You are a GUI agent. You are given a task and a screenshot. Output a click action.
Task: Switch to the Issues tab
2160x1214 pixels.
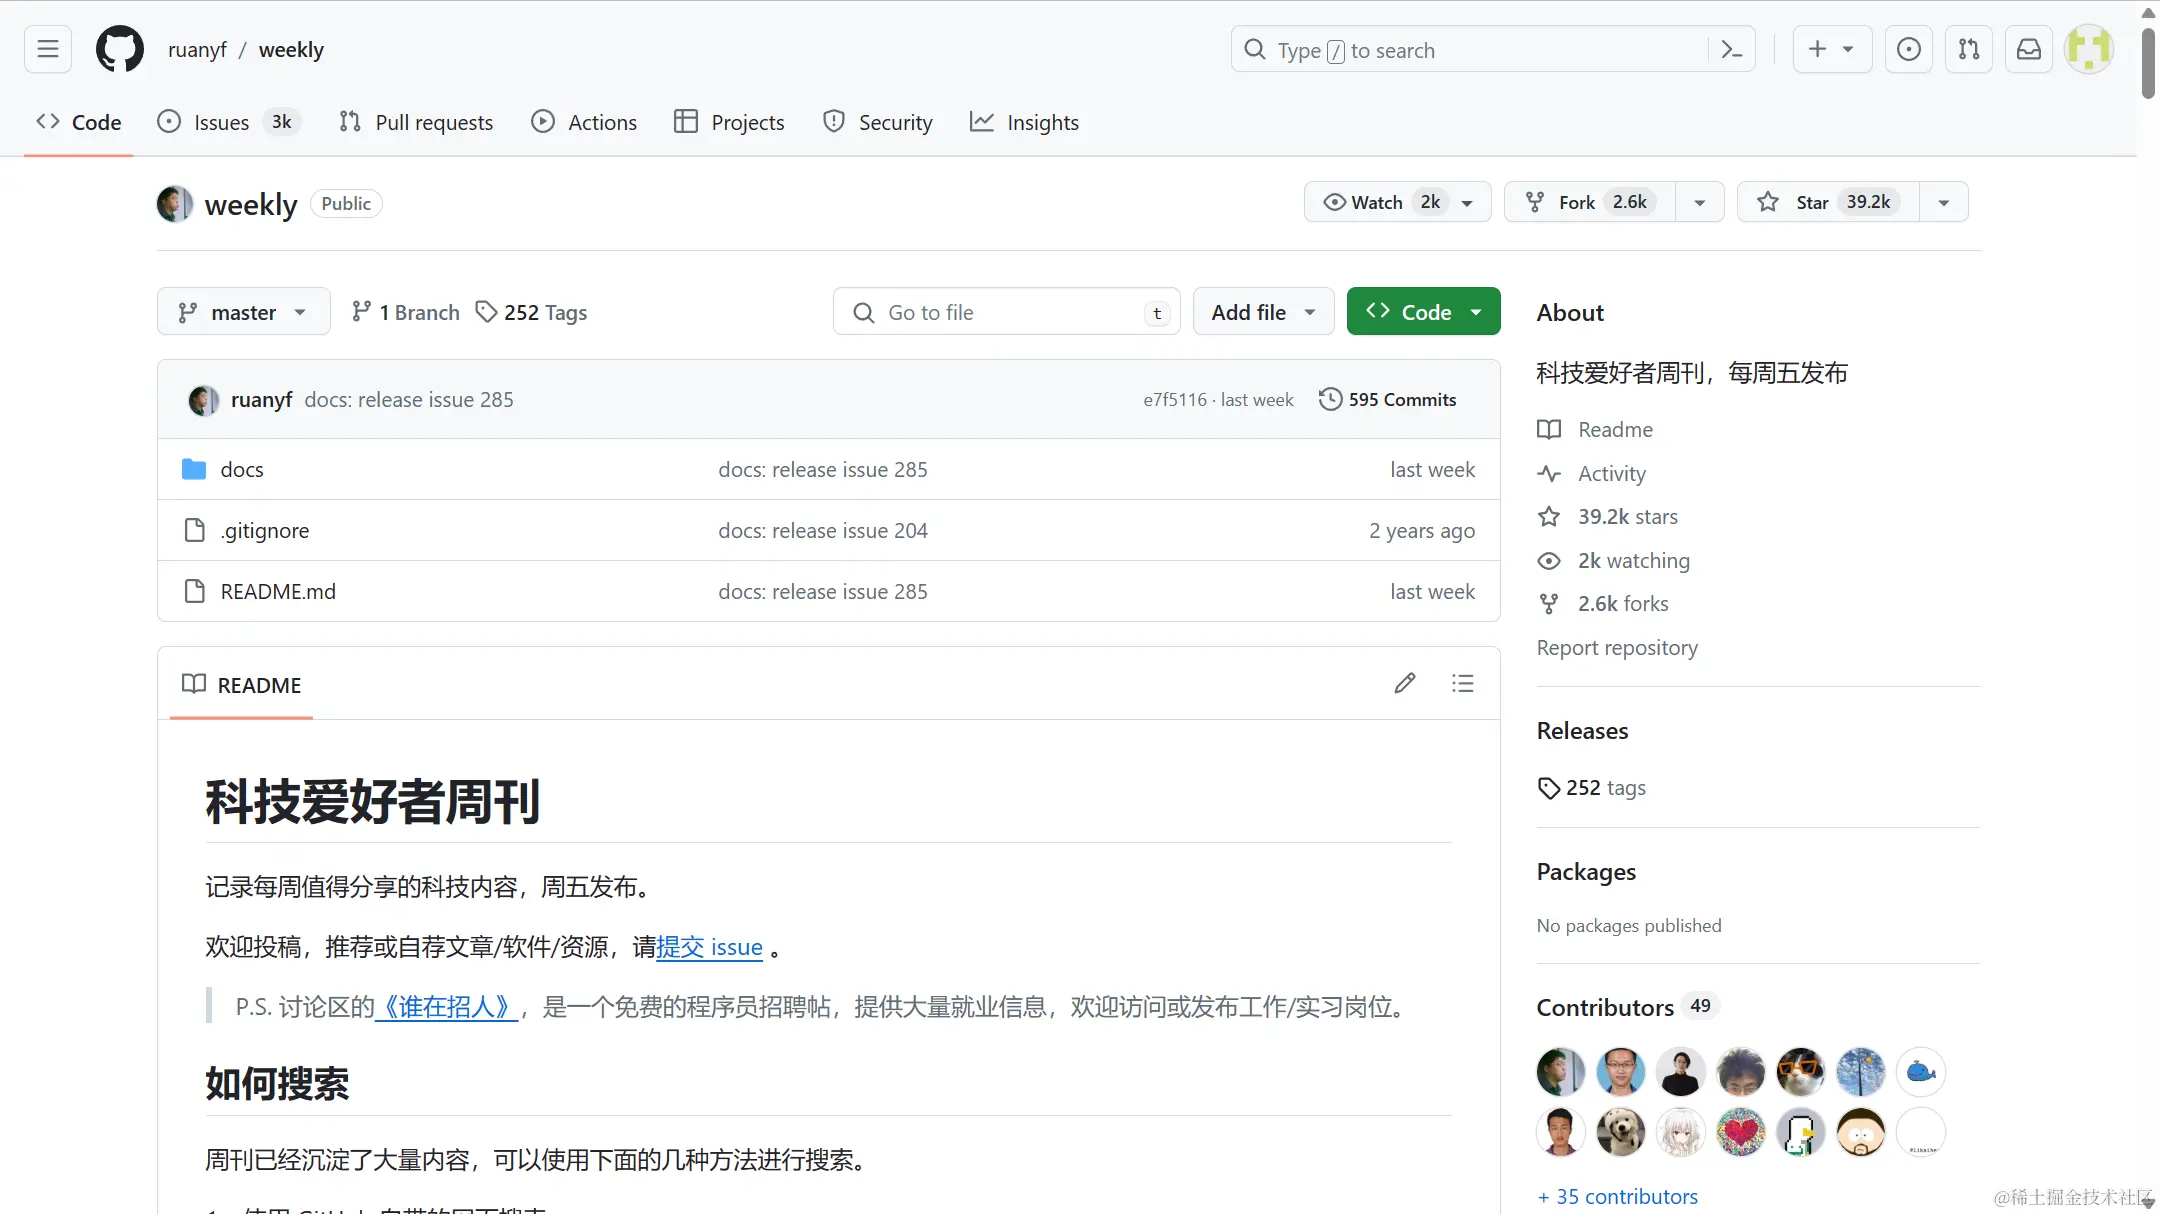[x=222, y=122]
